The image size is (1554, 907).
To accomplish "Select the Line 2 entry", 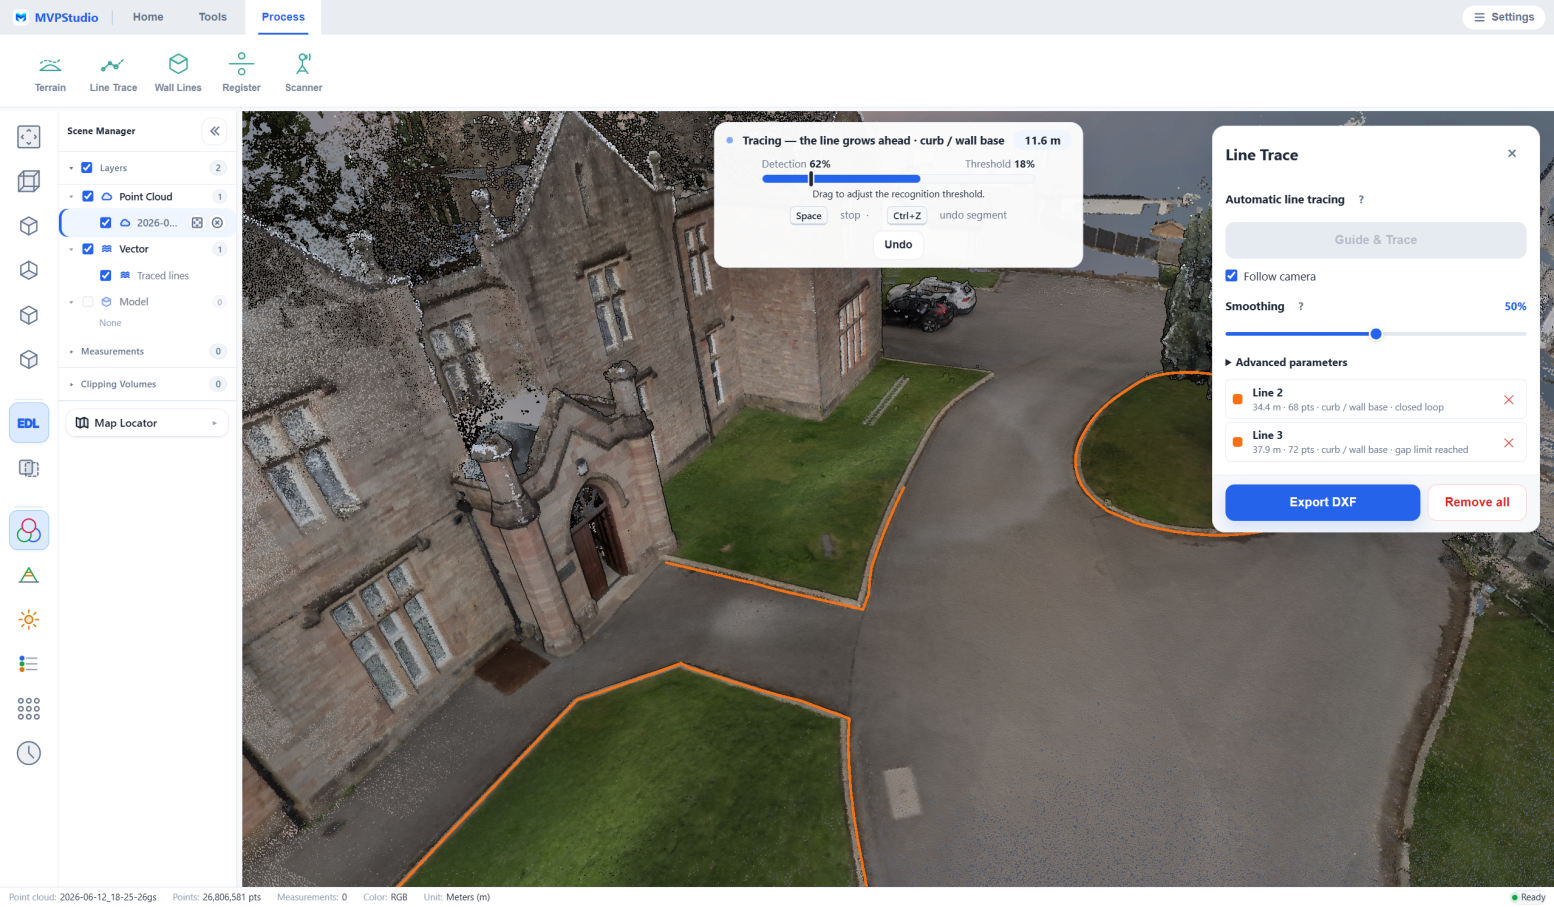I will [1375, 400].
